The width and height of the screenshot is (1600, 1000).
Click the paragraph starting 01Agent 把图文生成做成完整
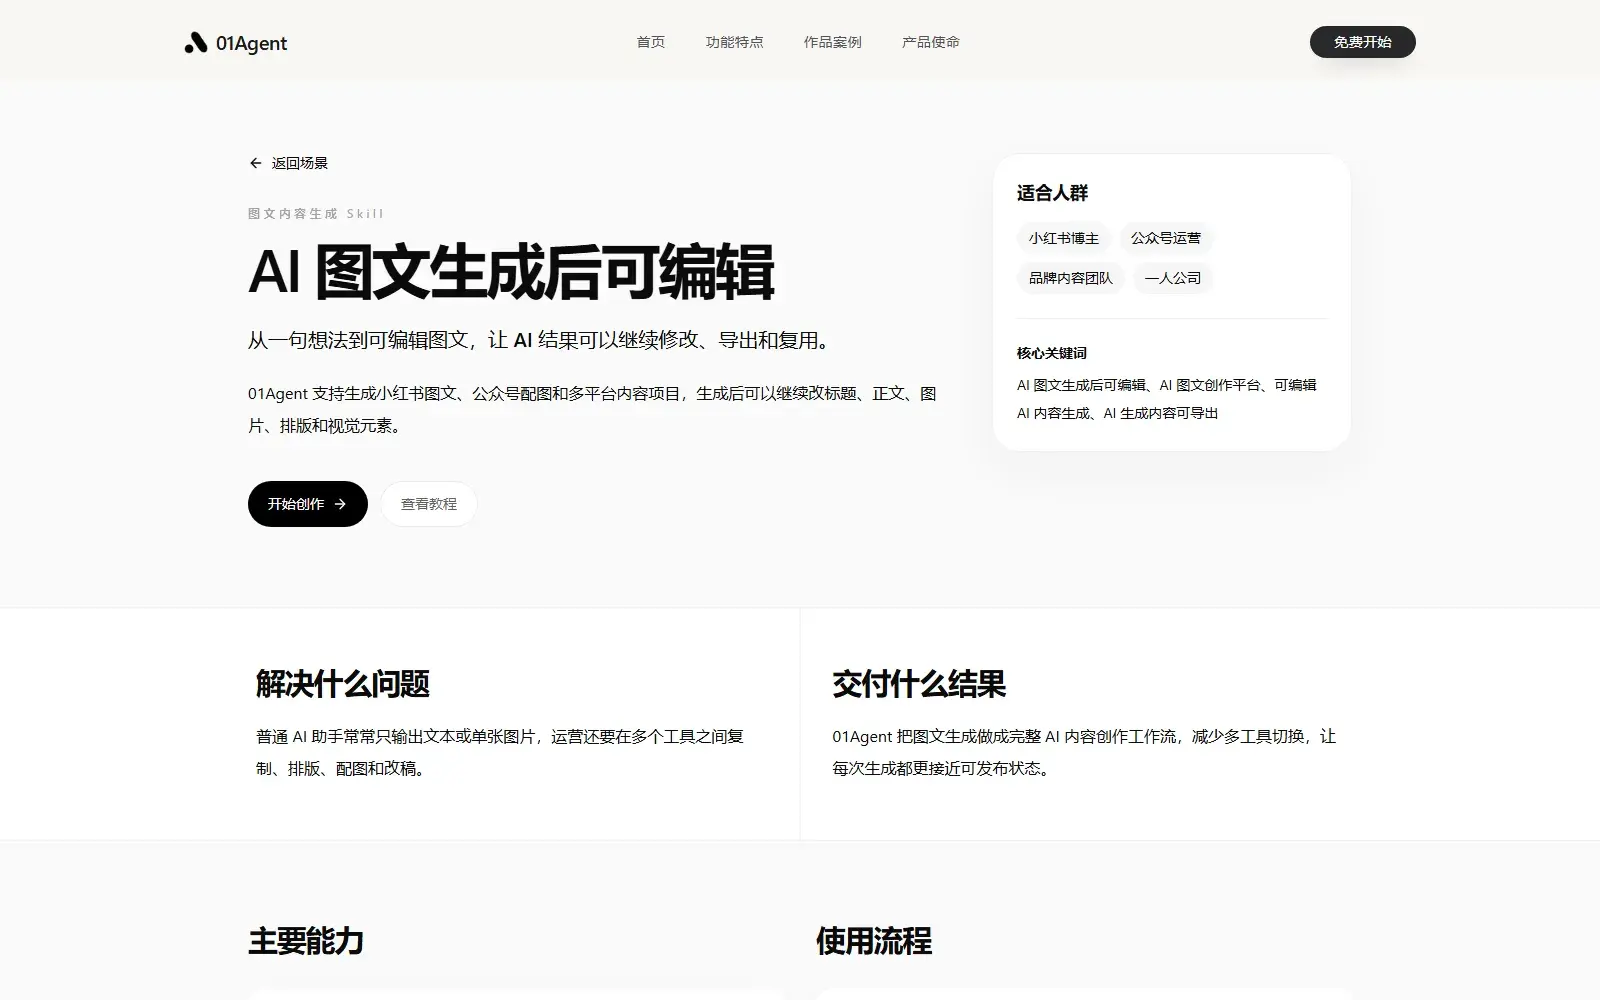click(1084, 752)
